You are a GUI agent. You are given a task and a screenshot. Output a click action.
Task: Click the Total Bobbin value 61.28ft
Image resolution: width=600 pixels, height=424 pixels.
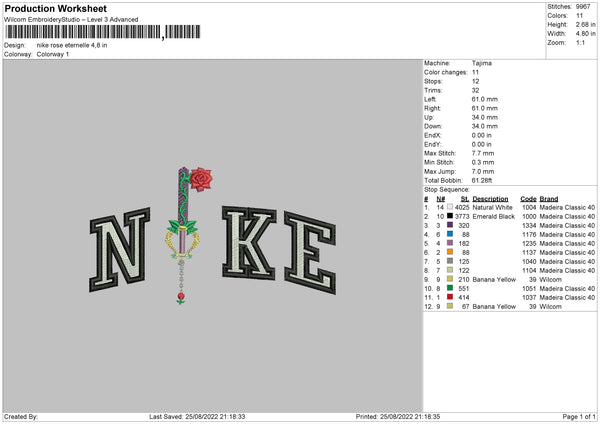pyautogui.click(x=482, y=180)
